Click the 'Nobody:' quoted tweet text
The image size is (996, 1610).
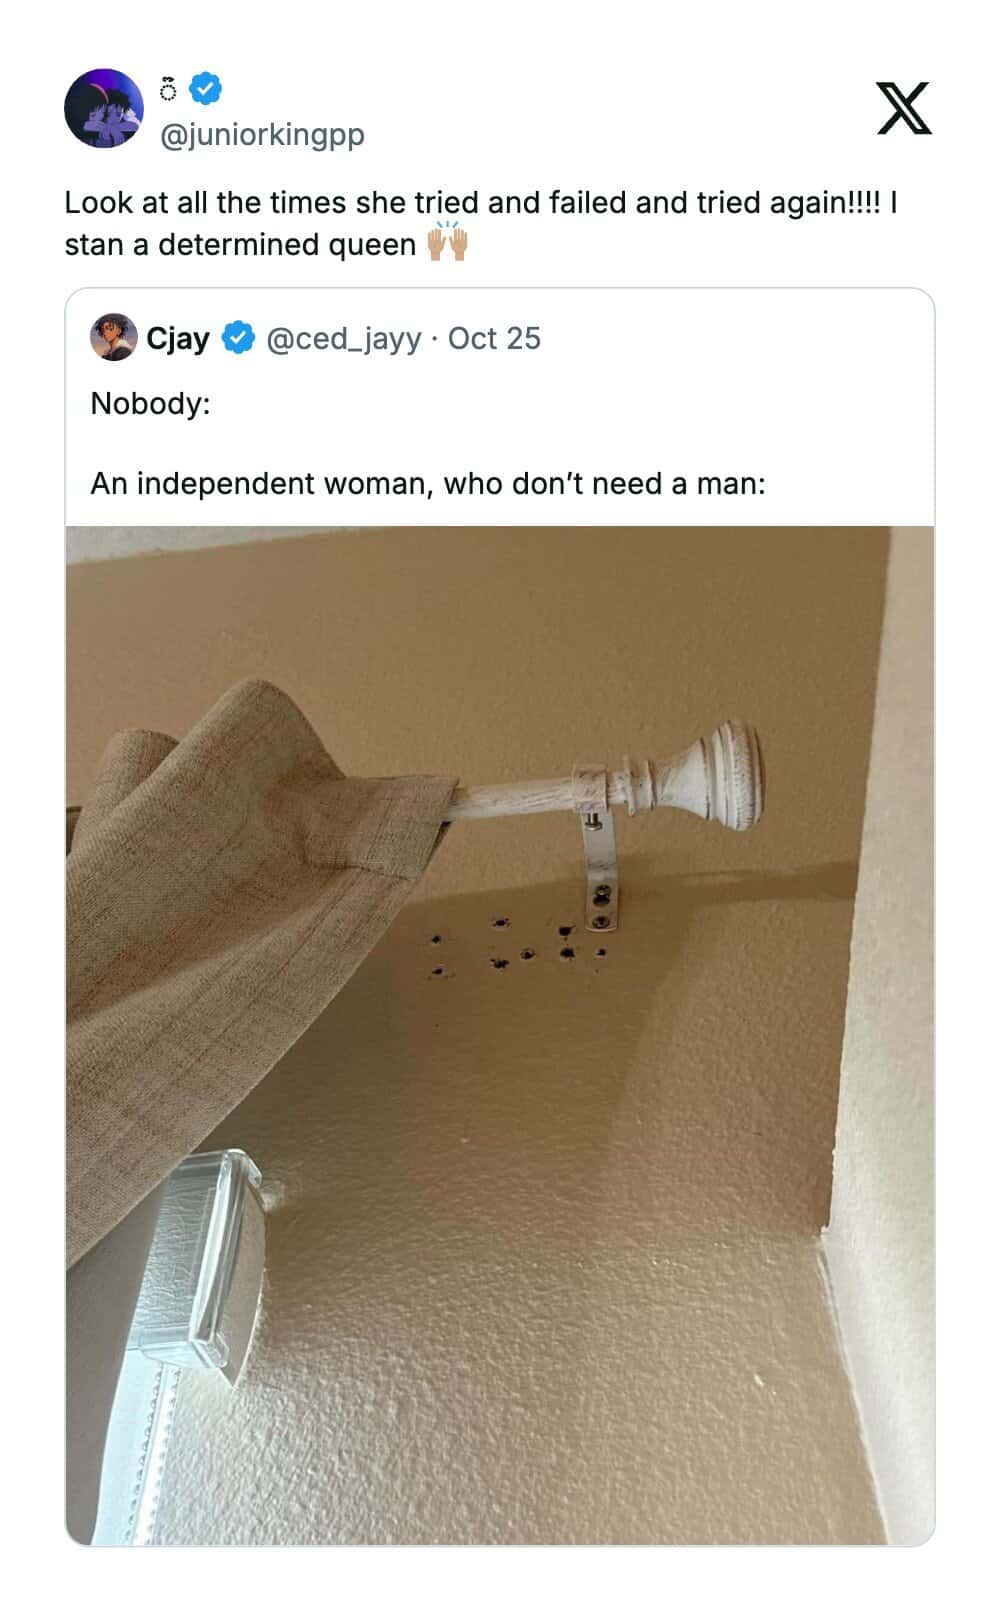click(x=150, y=403)
